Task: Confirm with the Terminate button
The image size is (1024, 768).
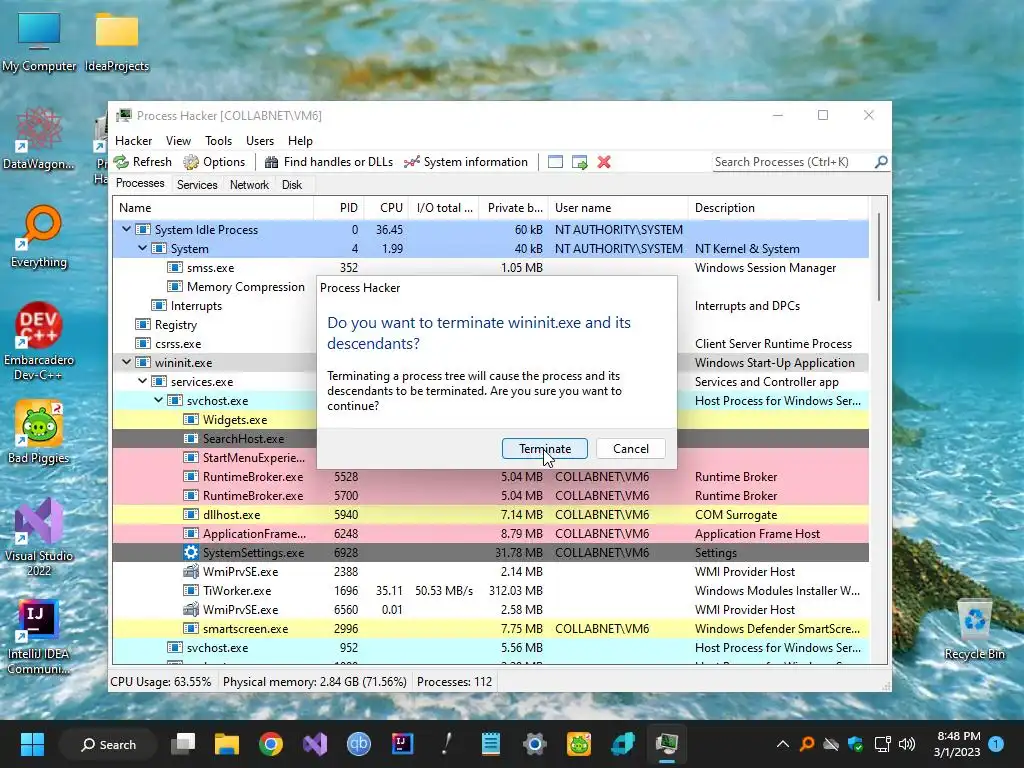Action: point(545,449)
